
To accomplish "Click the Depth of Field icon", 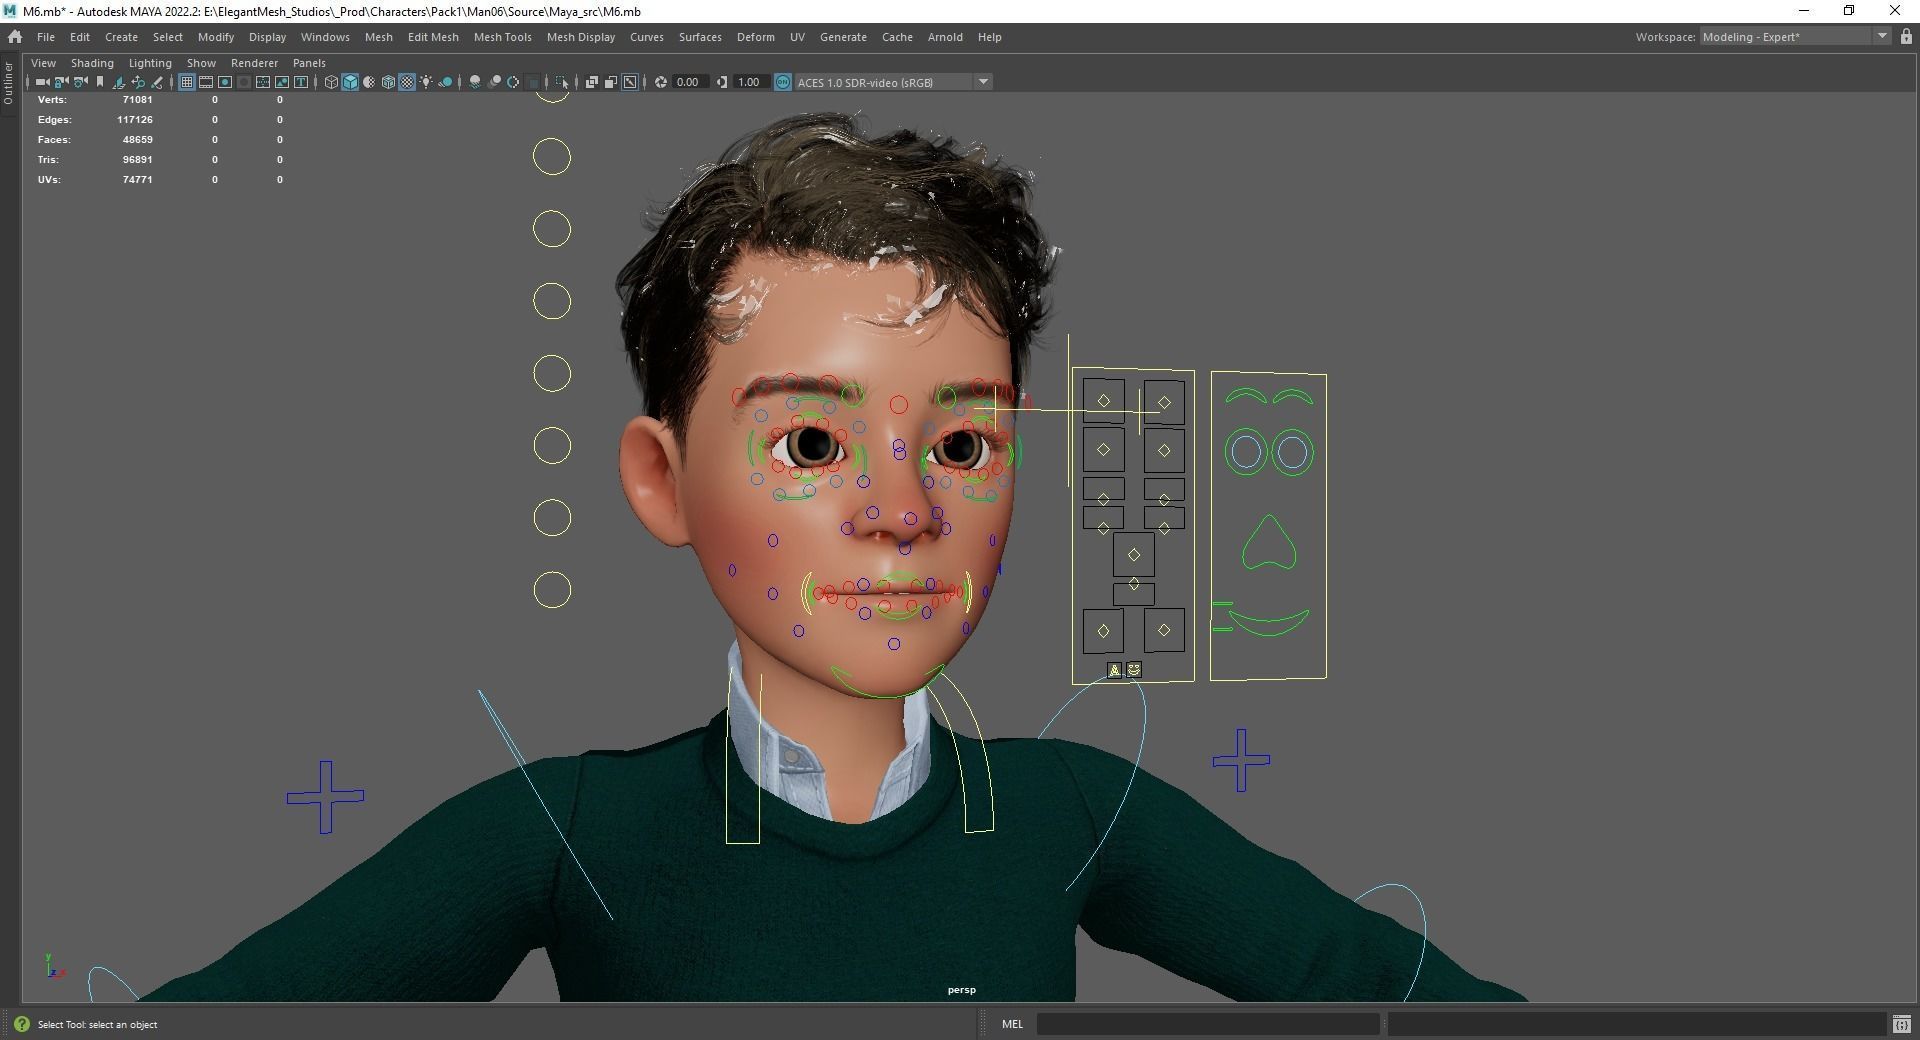I will [x=533, y=82].
